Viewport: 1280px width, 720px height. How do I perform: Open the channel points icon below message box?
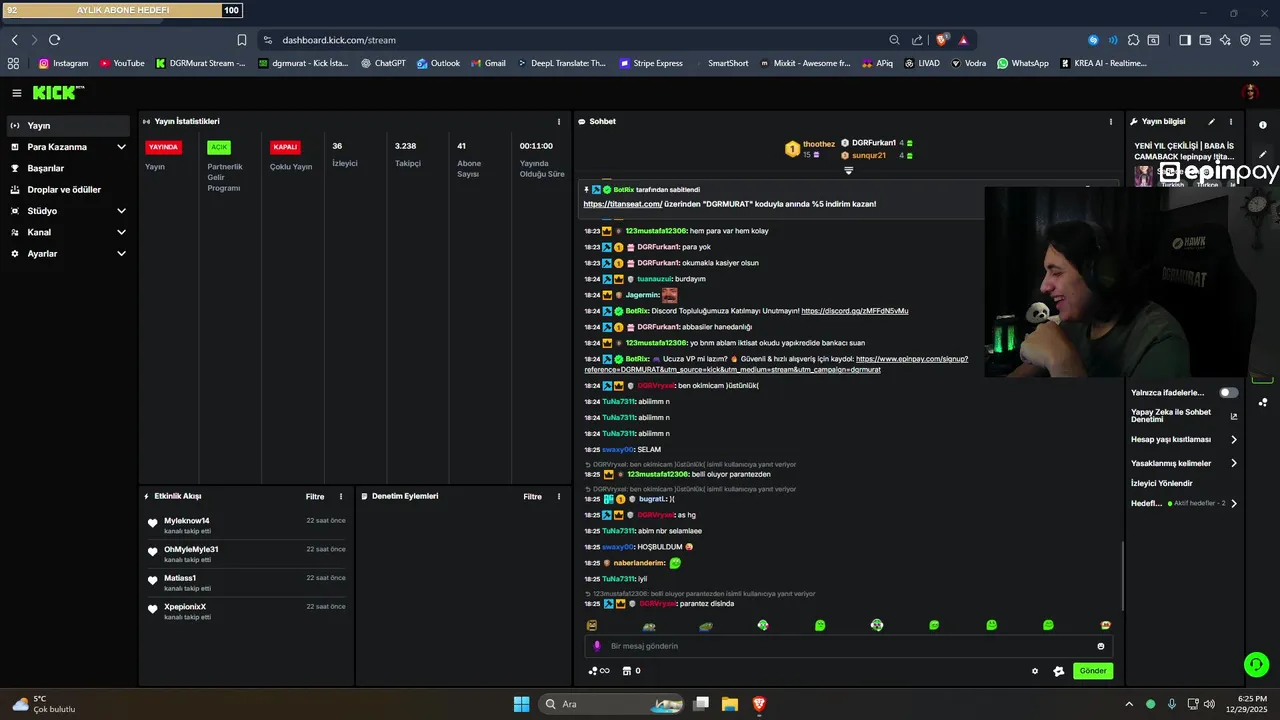(598, 671)
